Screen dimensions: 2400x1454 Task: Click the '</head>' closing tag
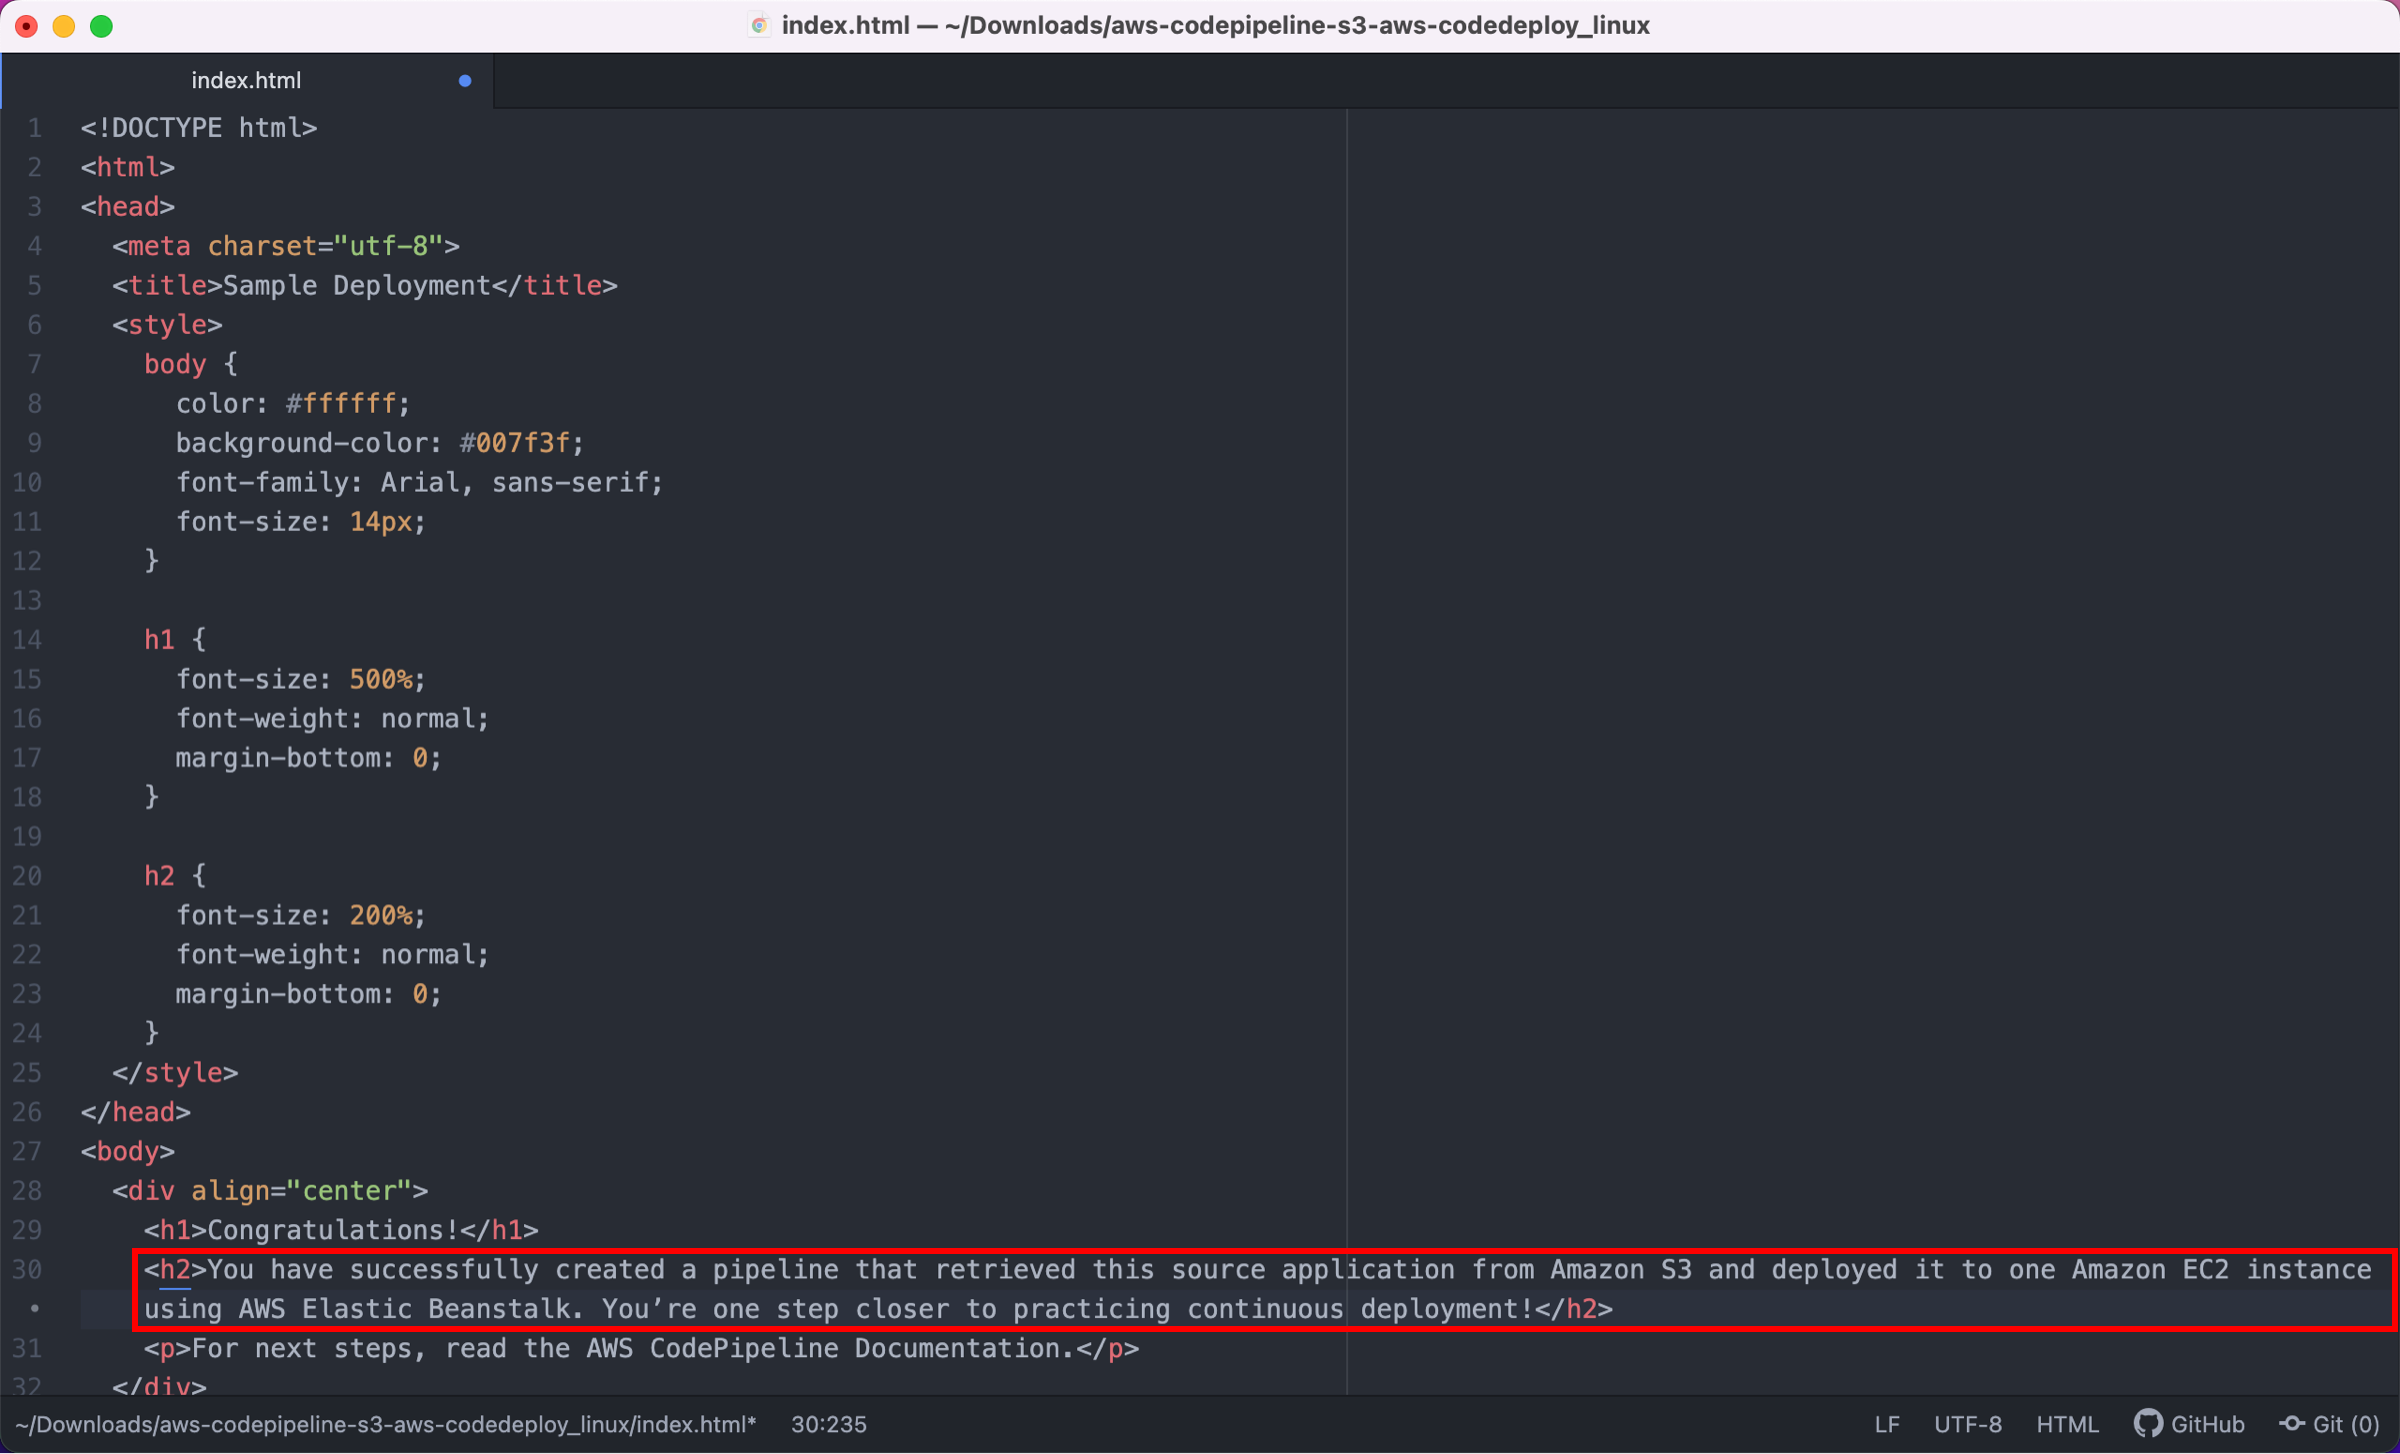click(x=136, y=1113)
